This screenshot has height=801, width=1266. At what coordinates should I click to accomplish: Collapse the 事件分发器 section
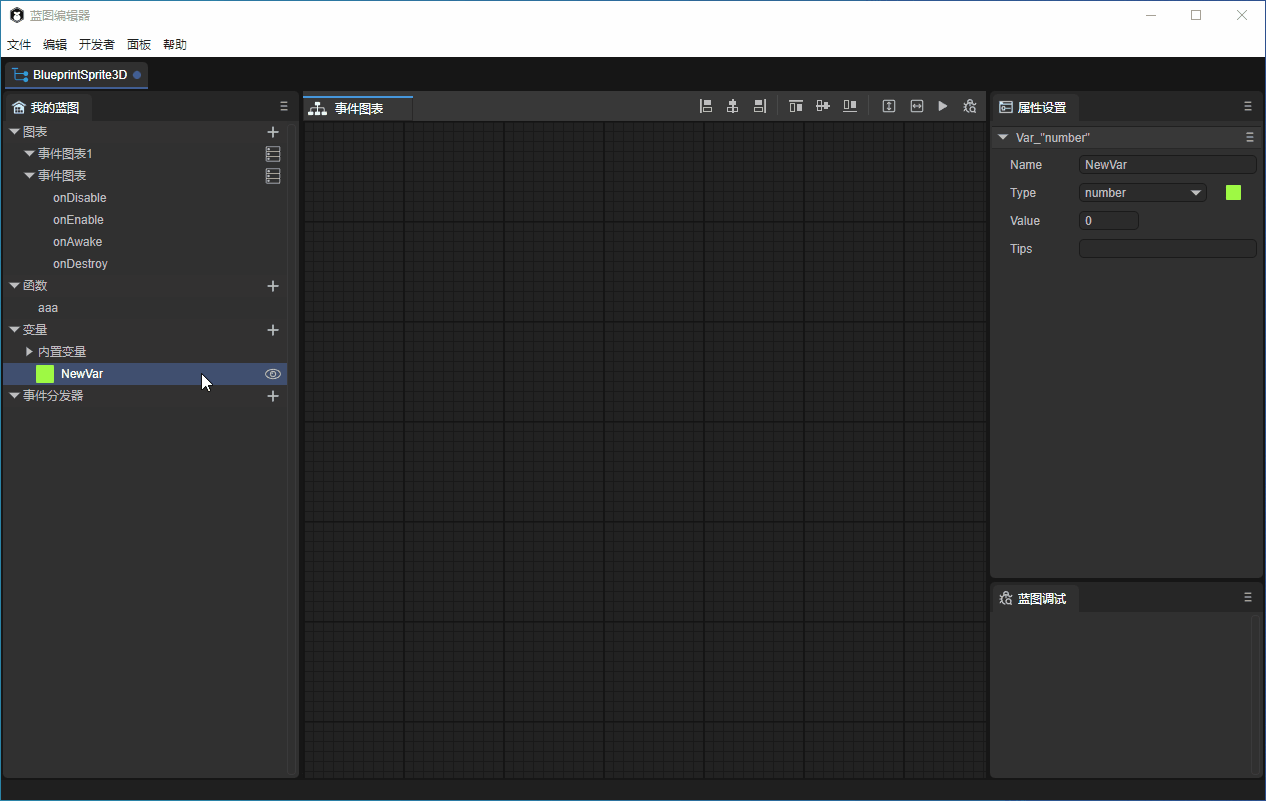[14, 396]
